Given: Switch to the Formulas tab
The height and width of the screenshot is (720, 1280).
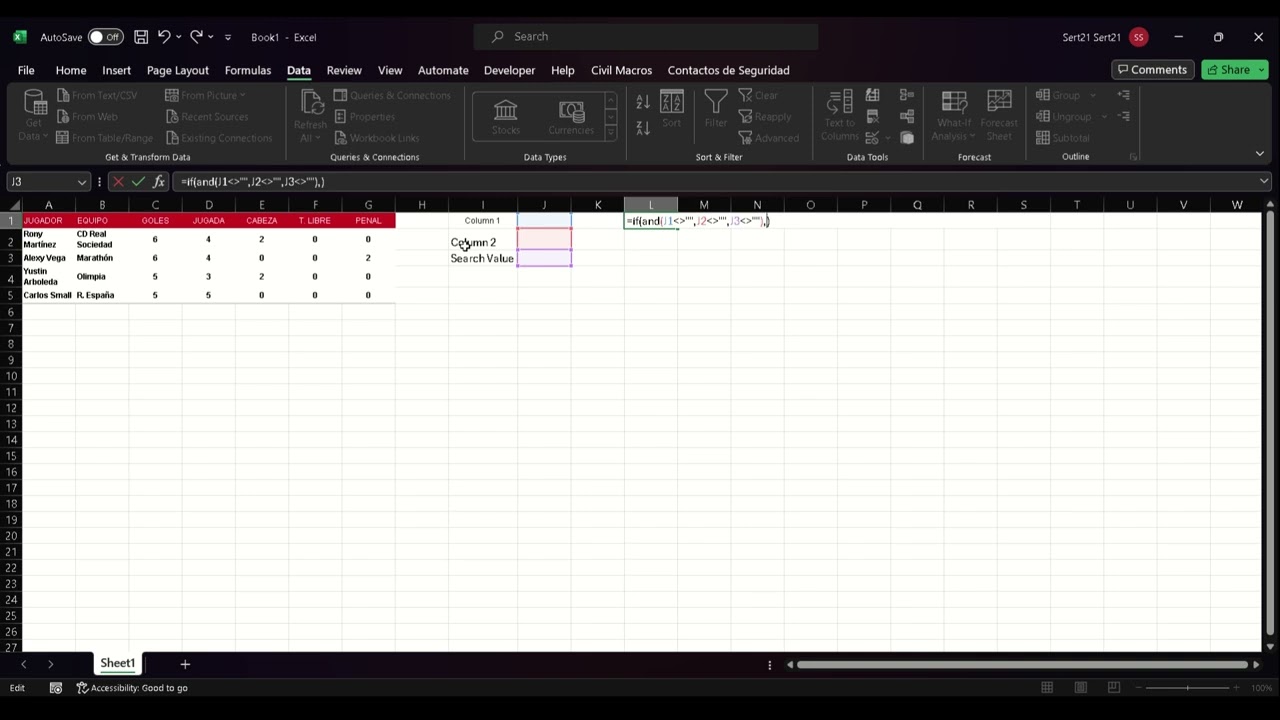Looking at the screenshot, I should pos(247,70).
